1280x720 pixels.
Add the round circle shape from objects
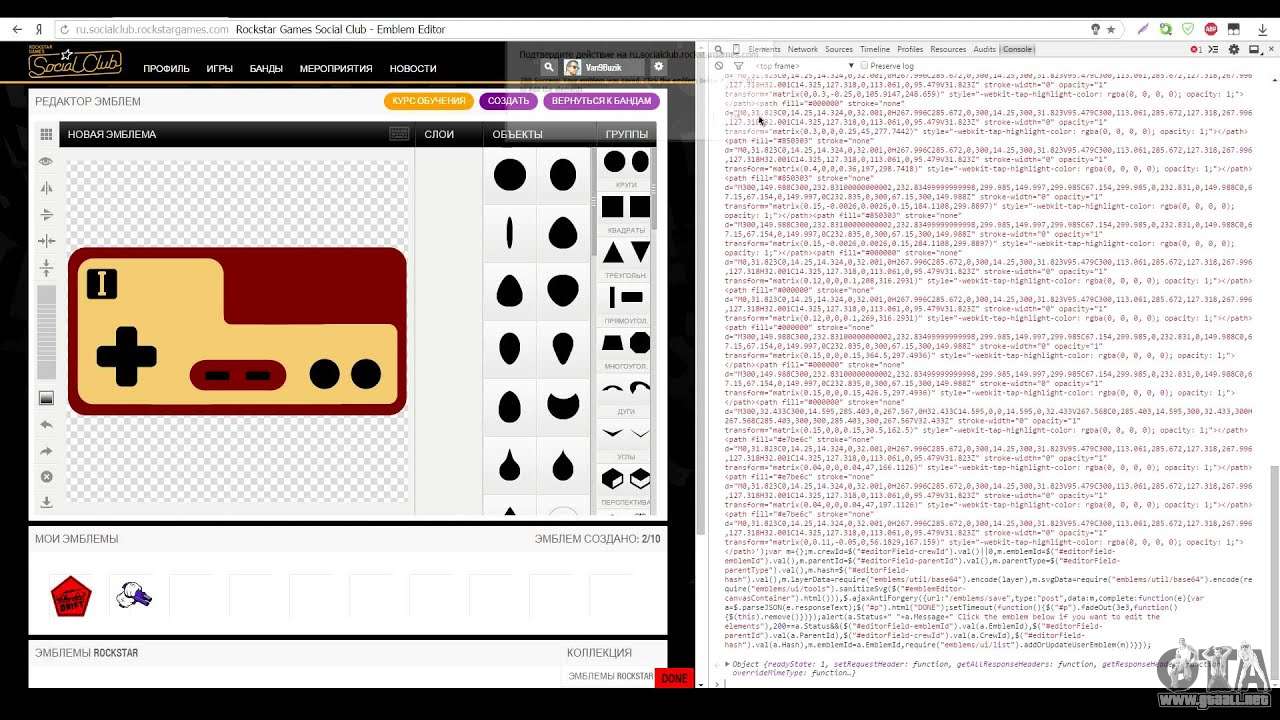tap(510, 175)
